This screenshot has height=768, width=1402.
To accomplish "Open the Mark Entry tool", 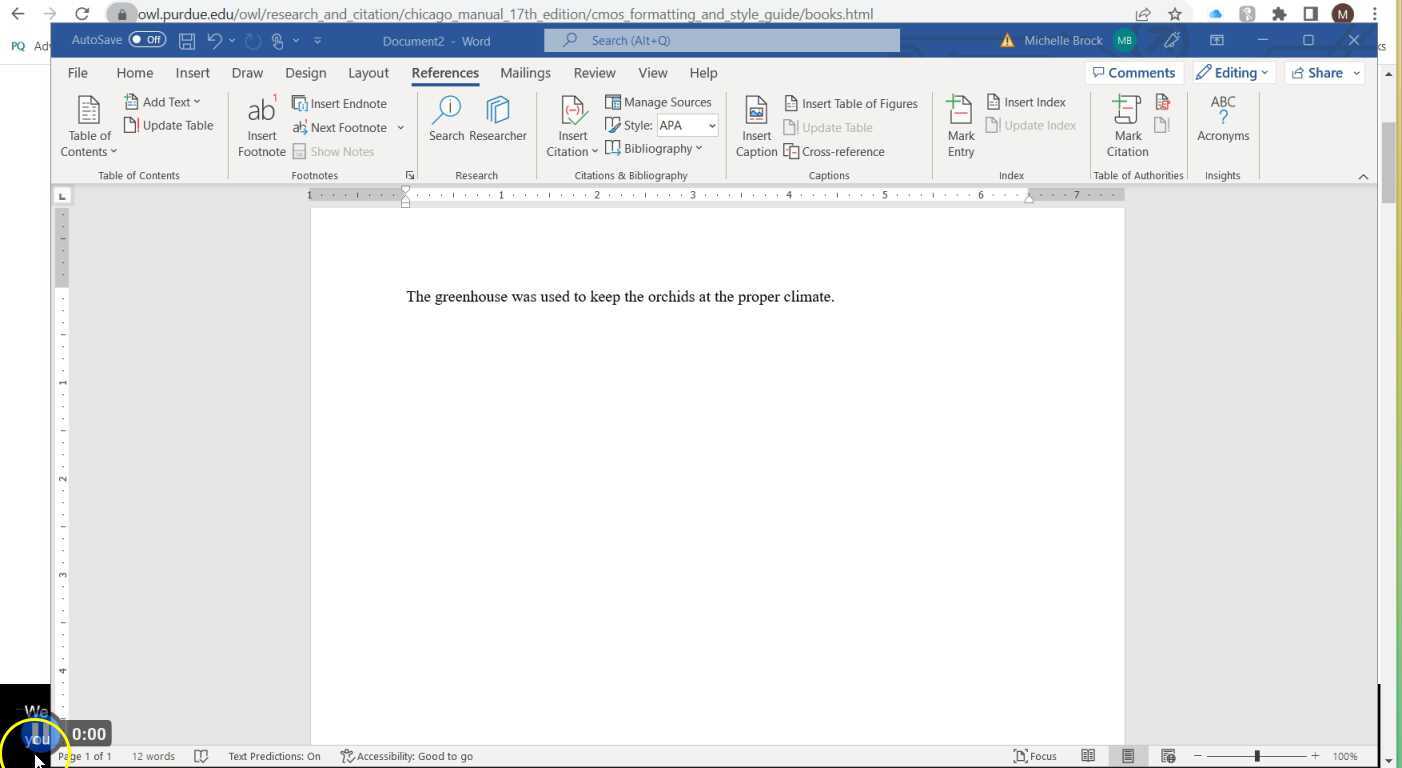I will pyautogui.click(x=959, y=124).
